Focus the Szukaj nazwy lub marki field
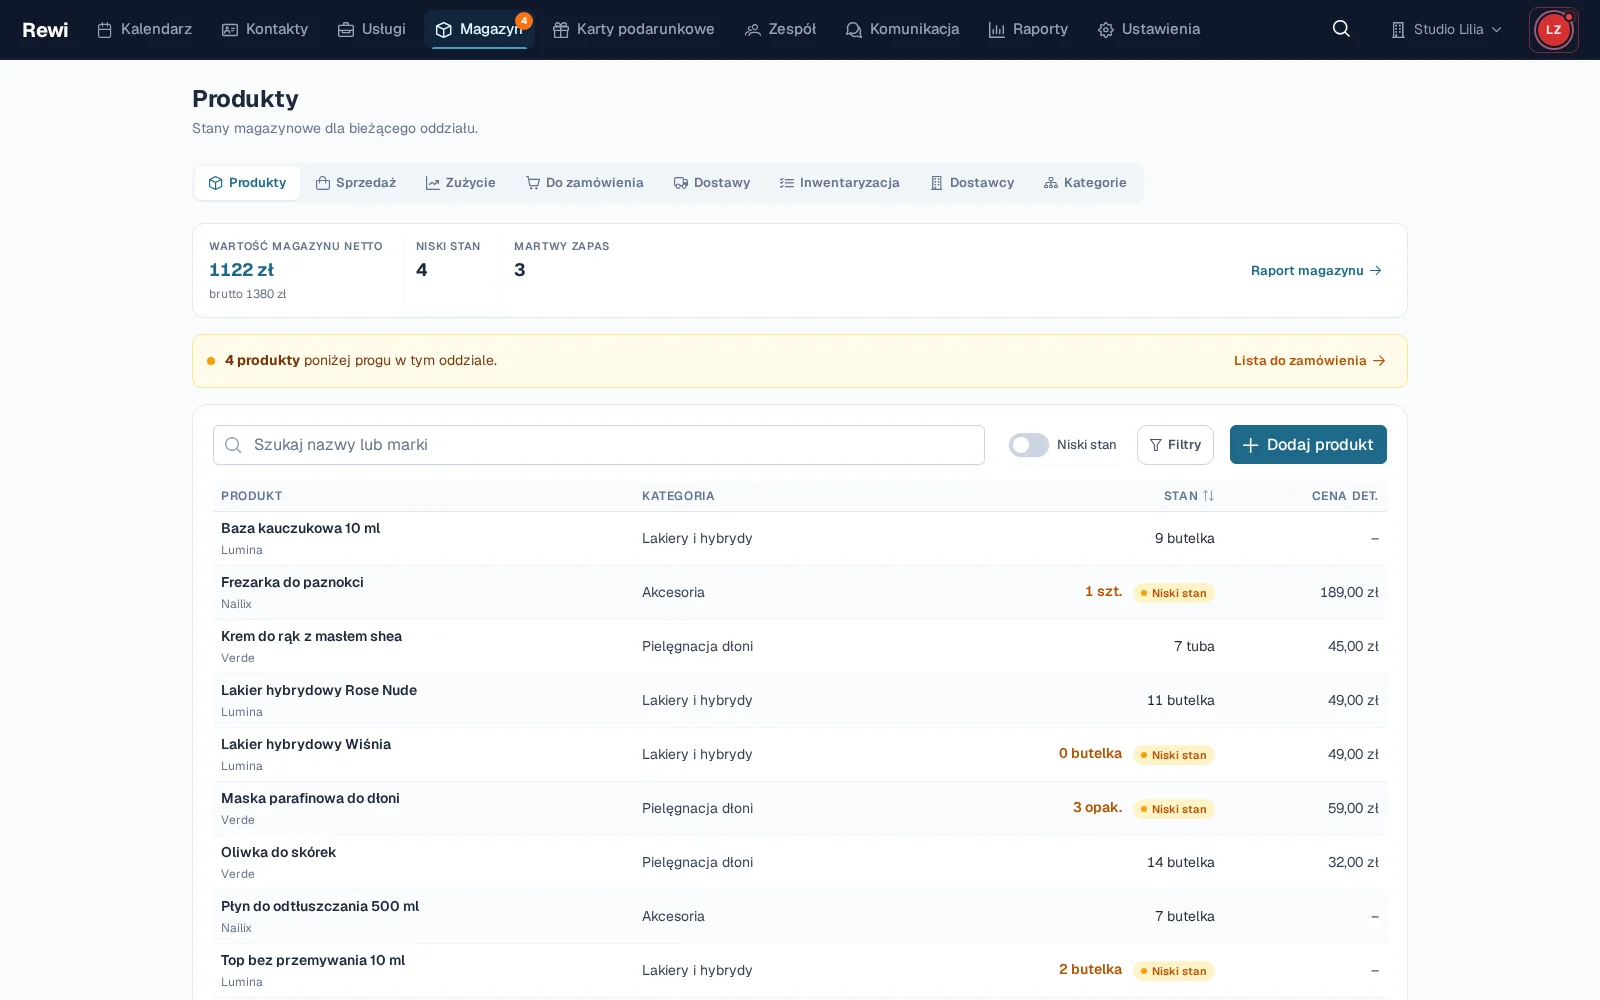Image resolution: width=1600 pixels, height=1000 pixels. (x=599, y=445)
